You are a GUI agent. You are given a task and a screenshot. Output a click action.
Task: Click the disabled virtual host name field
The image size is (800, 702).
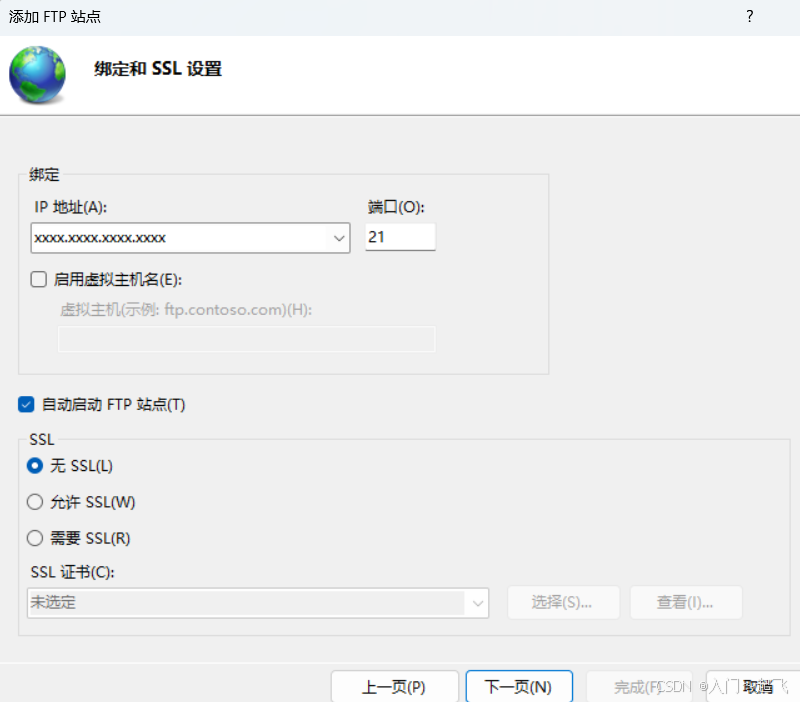tap(246, 339)
